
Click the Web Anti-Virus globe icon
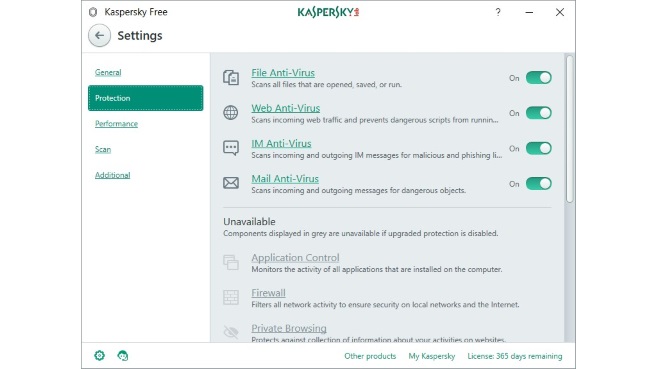coord(231,113)
